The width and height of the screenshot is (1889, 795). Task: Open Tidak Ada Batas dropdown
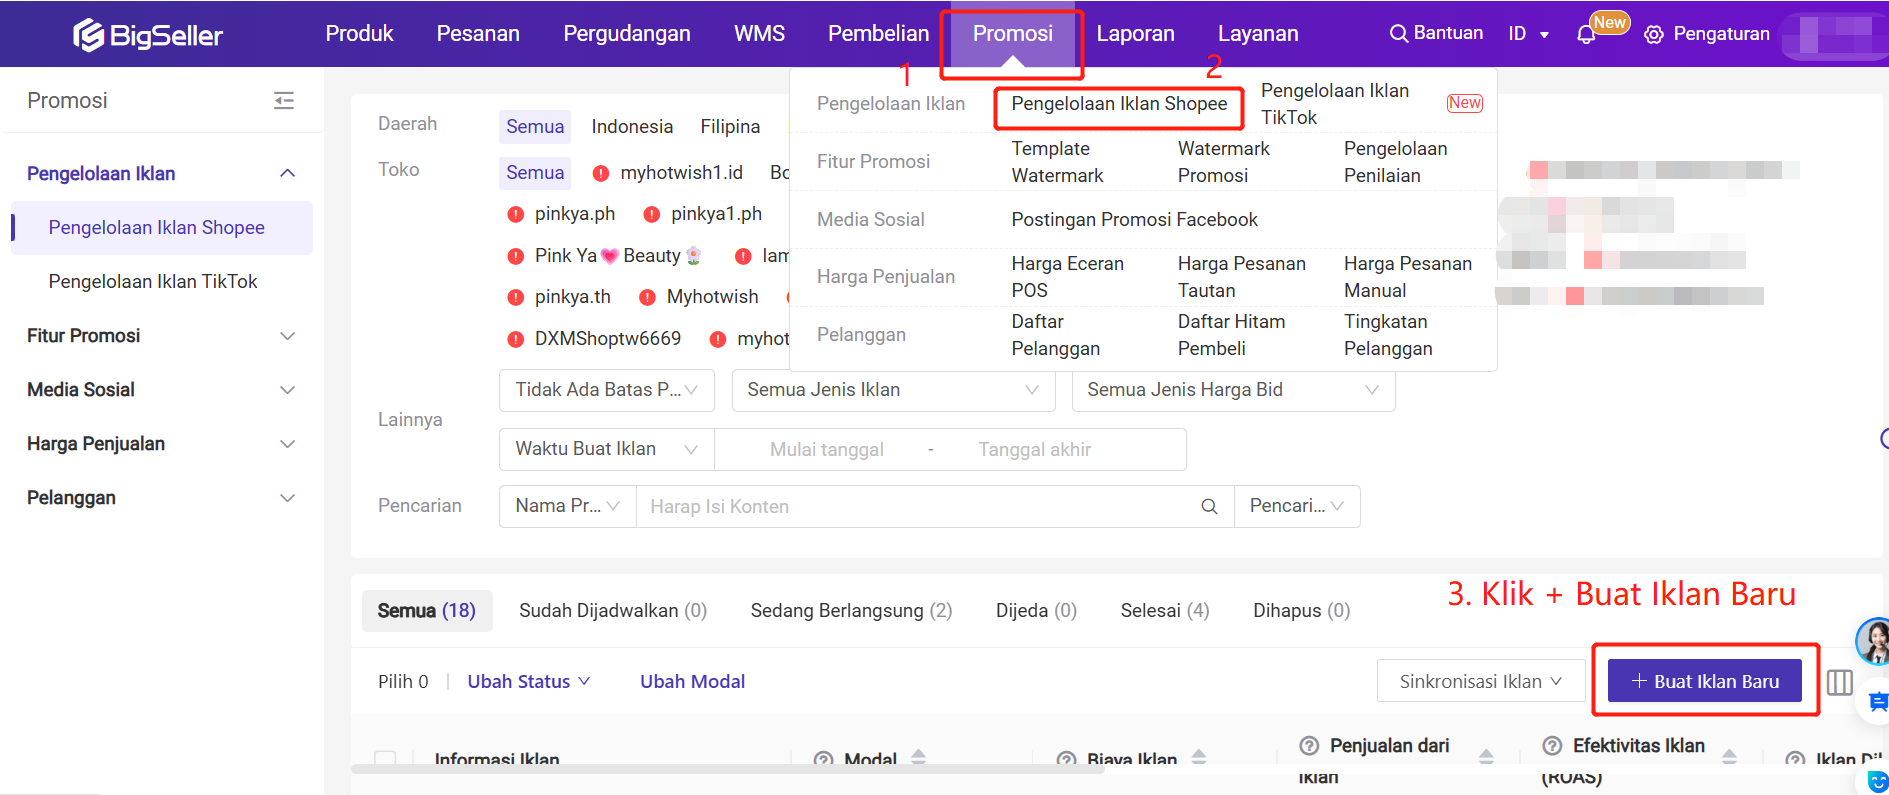[x=607, y=390]
